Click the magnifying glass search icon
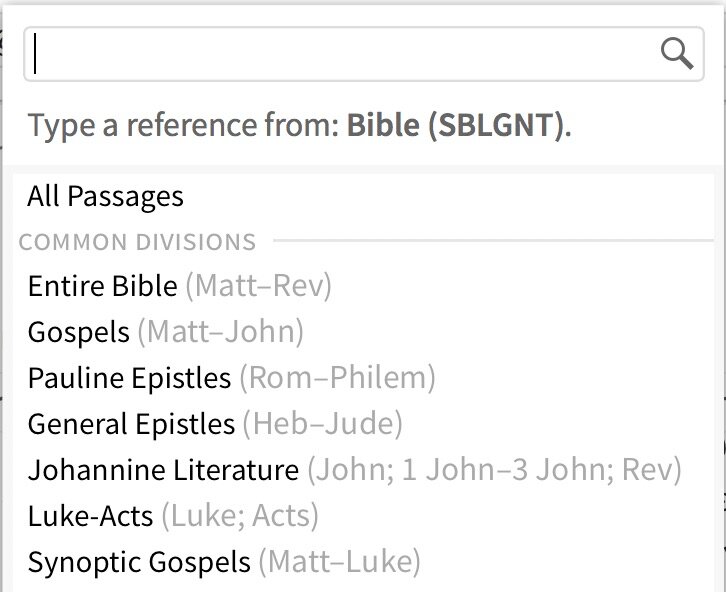Viewport: 726px width, 592px height. click(x=677, y=54)
